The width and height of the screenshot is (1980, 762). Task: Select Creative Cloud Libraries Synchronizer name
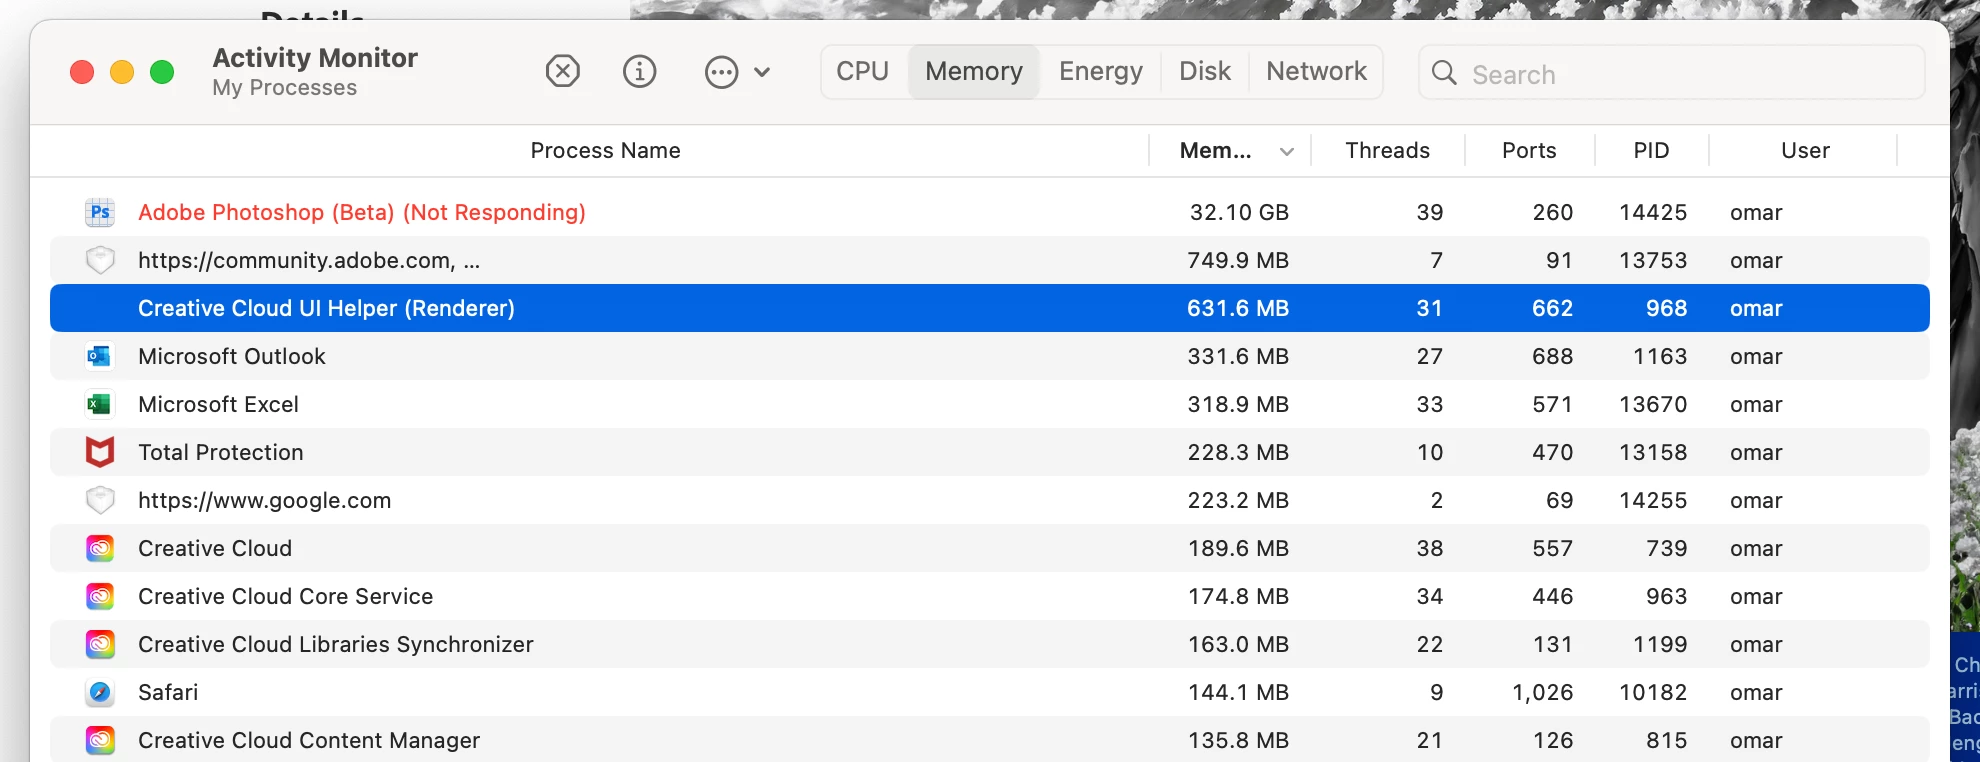pos(336,645)
